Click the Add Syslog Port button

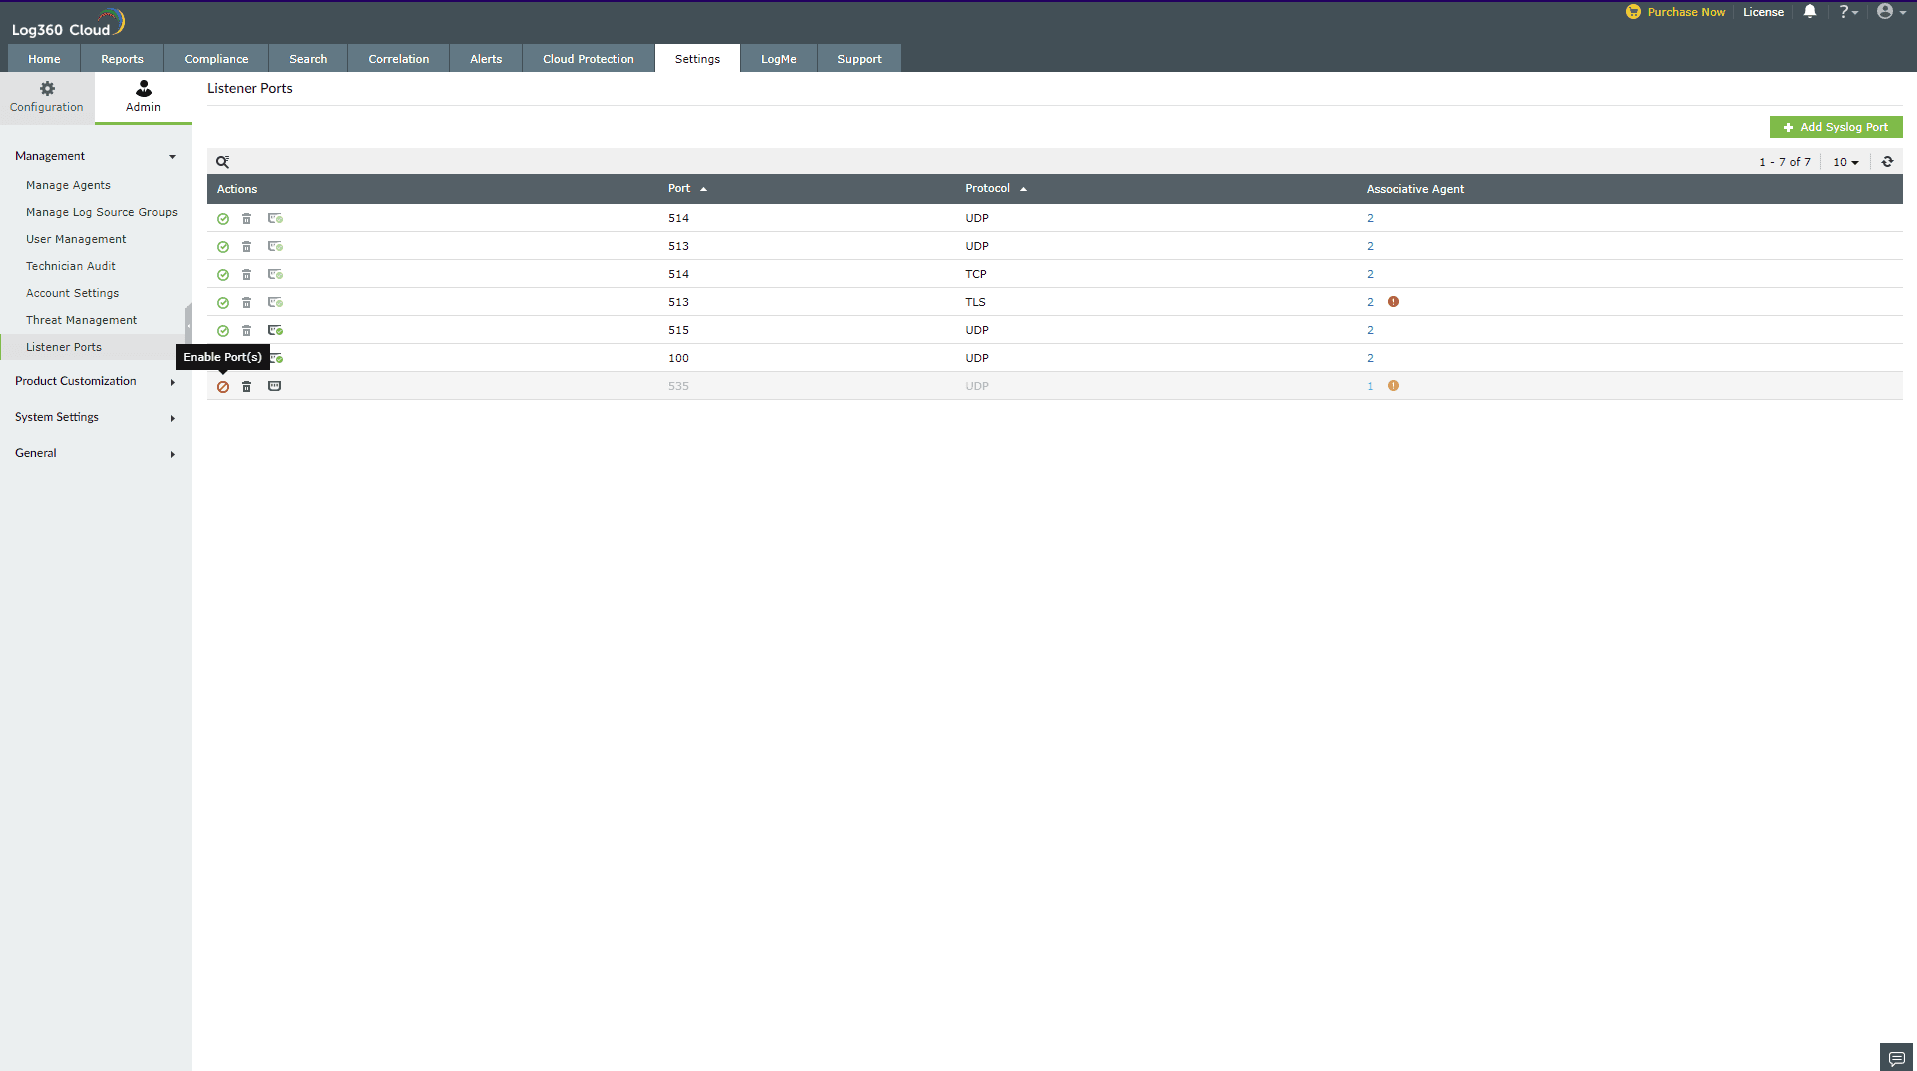(1836, 127)
